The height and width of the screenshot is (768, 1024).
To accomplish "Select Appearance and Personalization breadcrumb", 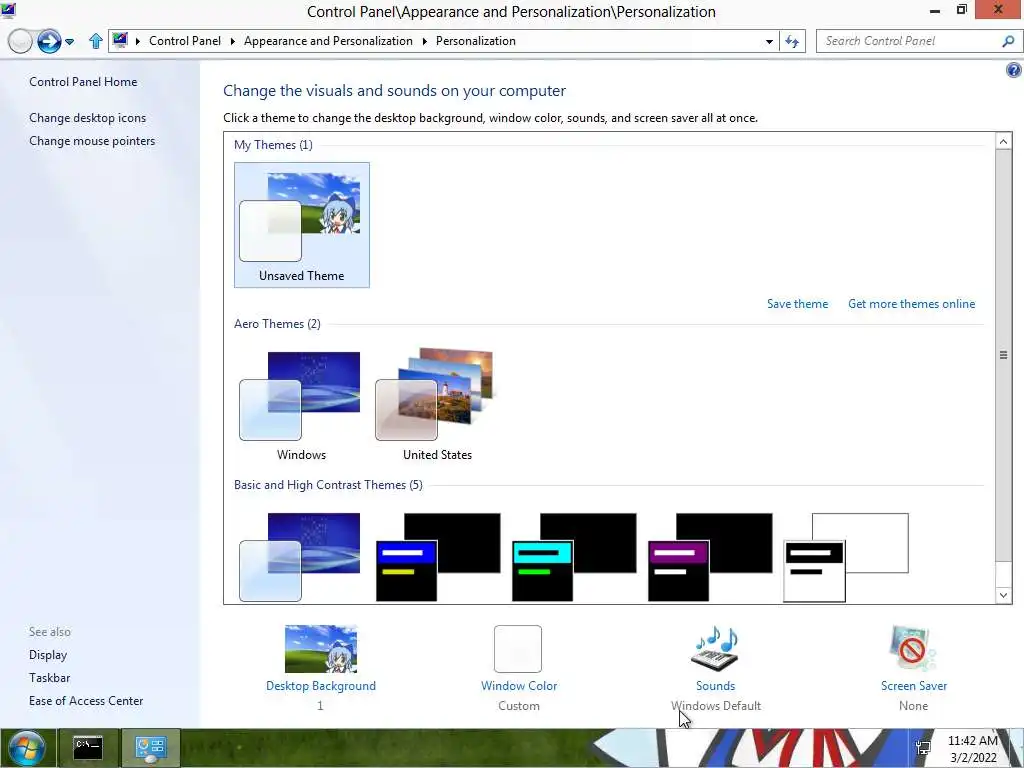I will pos(328,40).
